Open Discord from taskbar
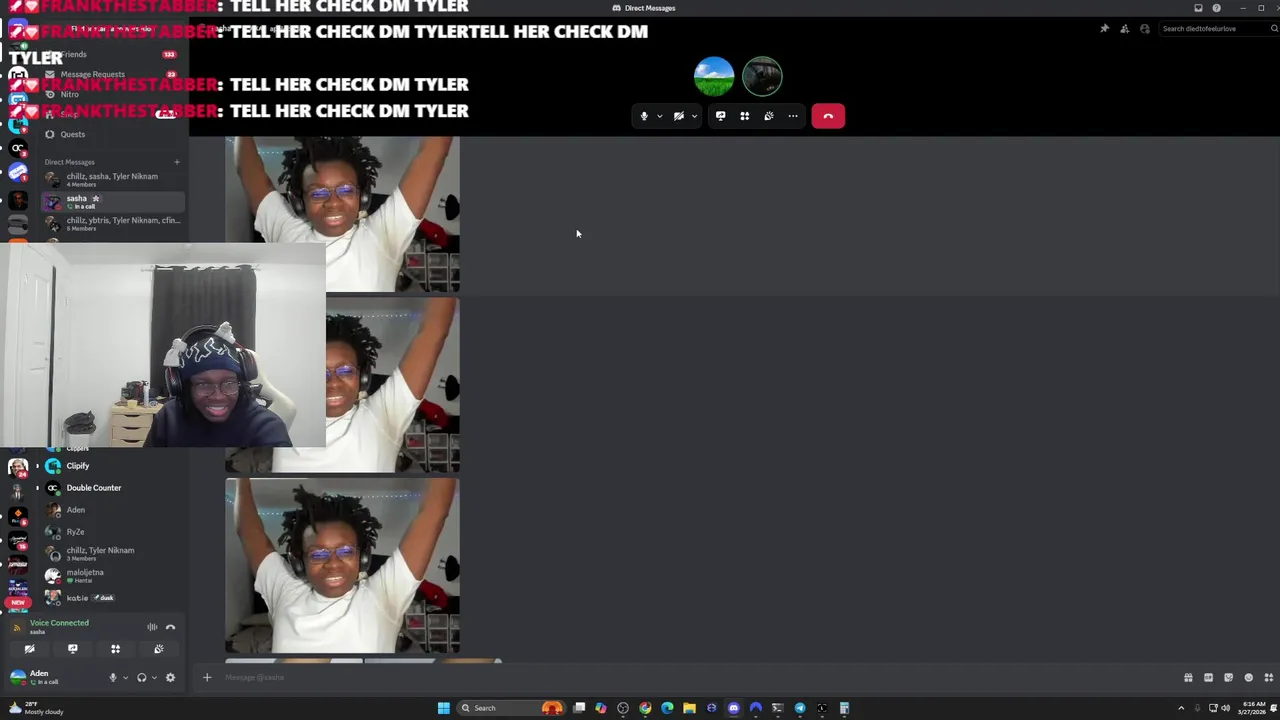 733,708
